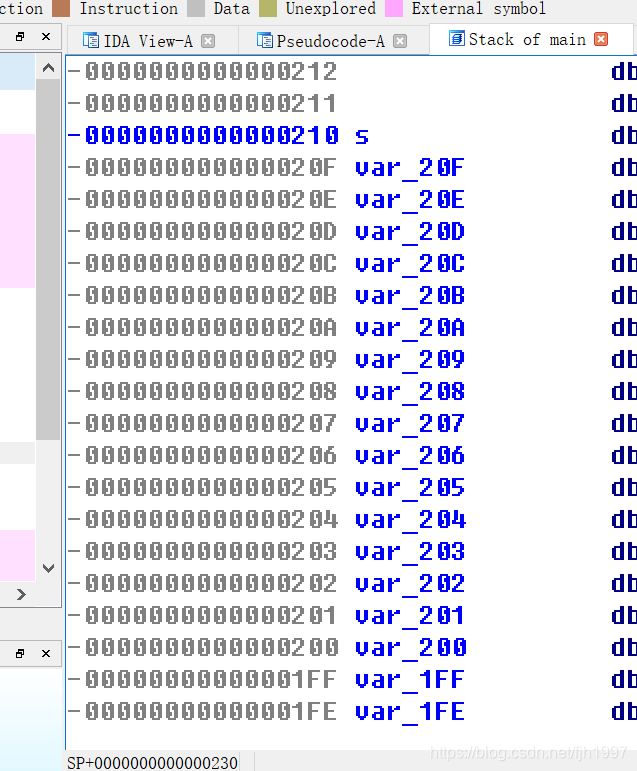Select variable var_20C
This screenshot has width=637, height=771.
[x=409, y=265]
